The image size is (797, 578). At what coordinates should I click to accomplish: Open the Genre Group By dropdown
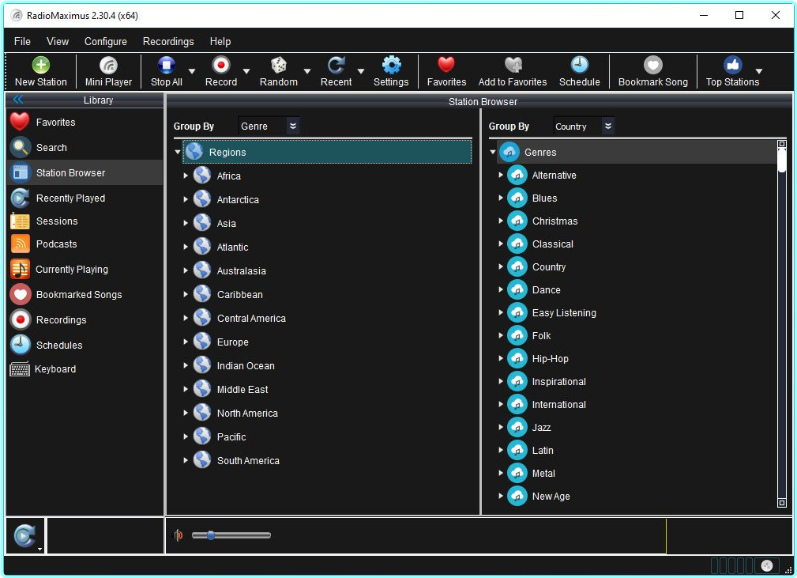pyautogui.click(x=269, y=126)
